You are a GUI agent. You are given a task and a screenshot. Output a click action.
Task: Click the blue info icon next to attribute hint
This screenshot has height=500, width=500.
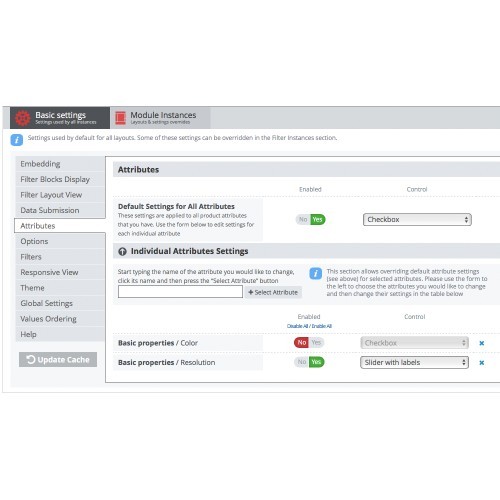[x=315, y=274]
